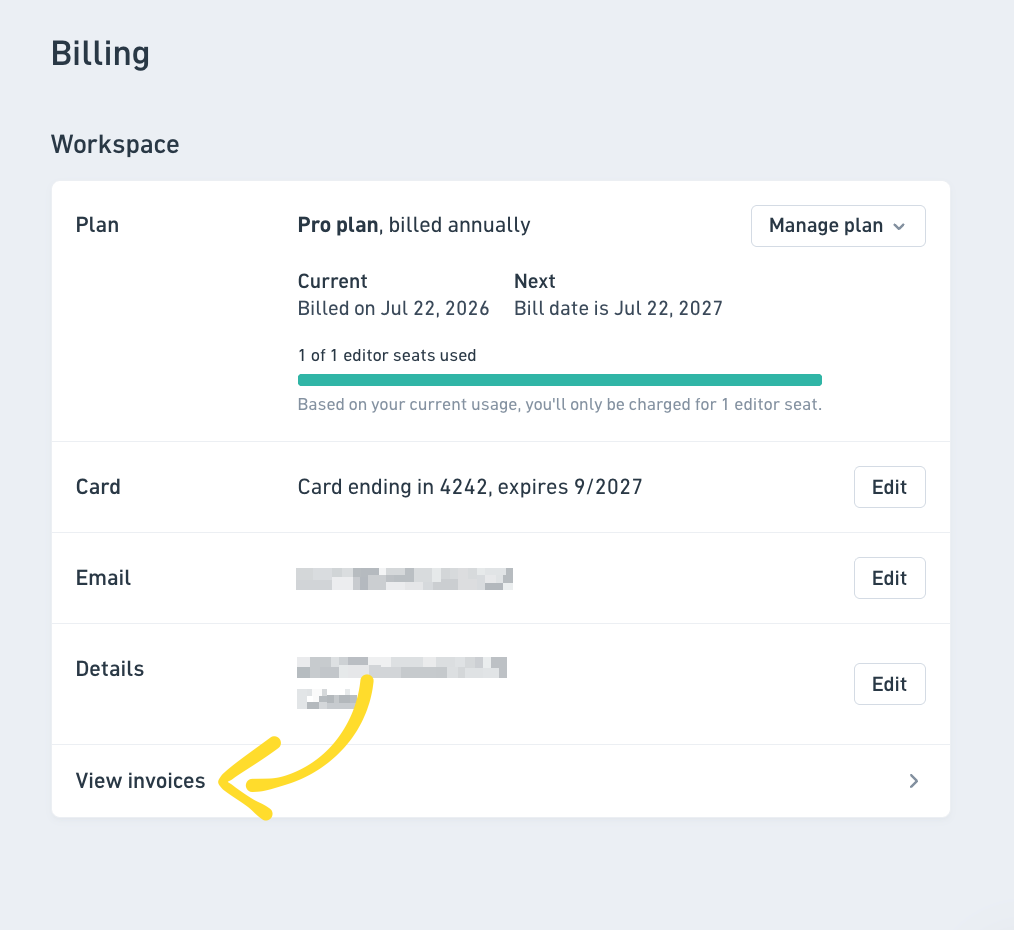The image size is (1014, 930).
Task: Select the Pro plan billed annually text
Action: pyautogui.click(x=414, y=225)
